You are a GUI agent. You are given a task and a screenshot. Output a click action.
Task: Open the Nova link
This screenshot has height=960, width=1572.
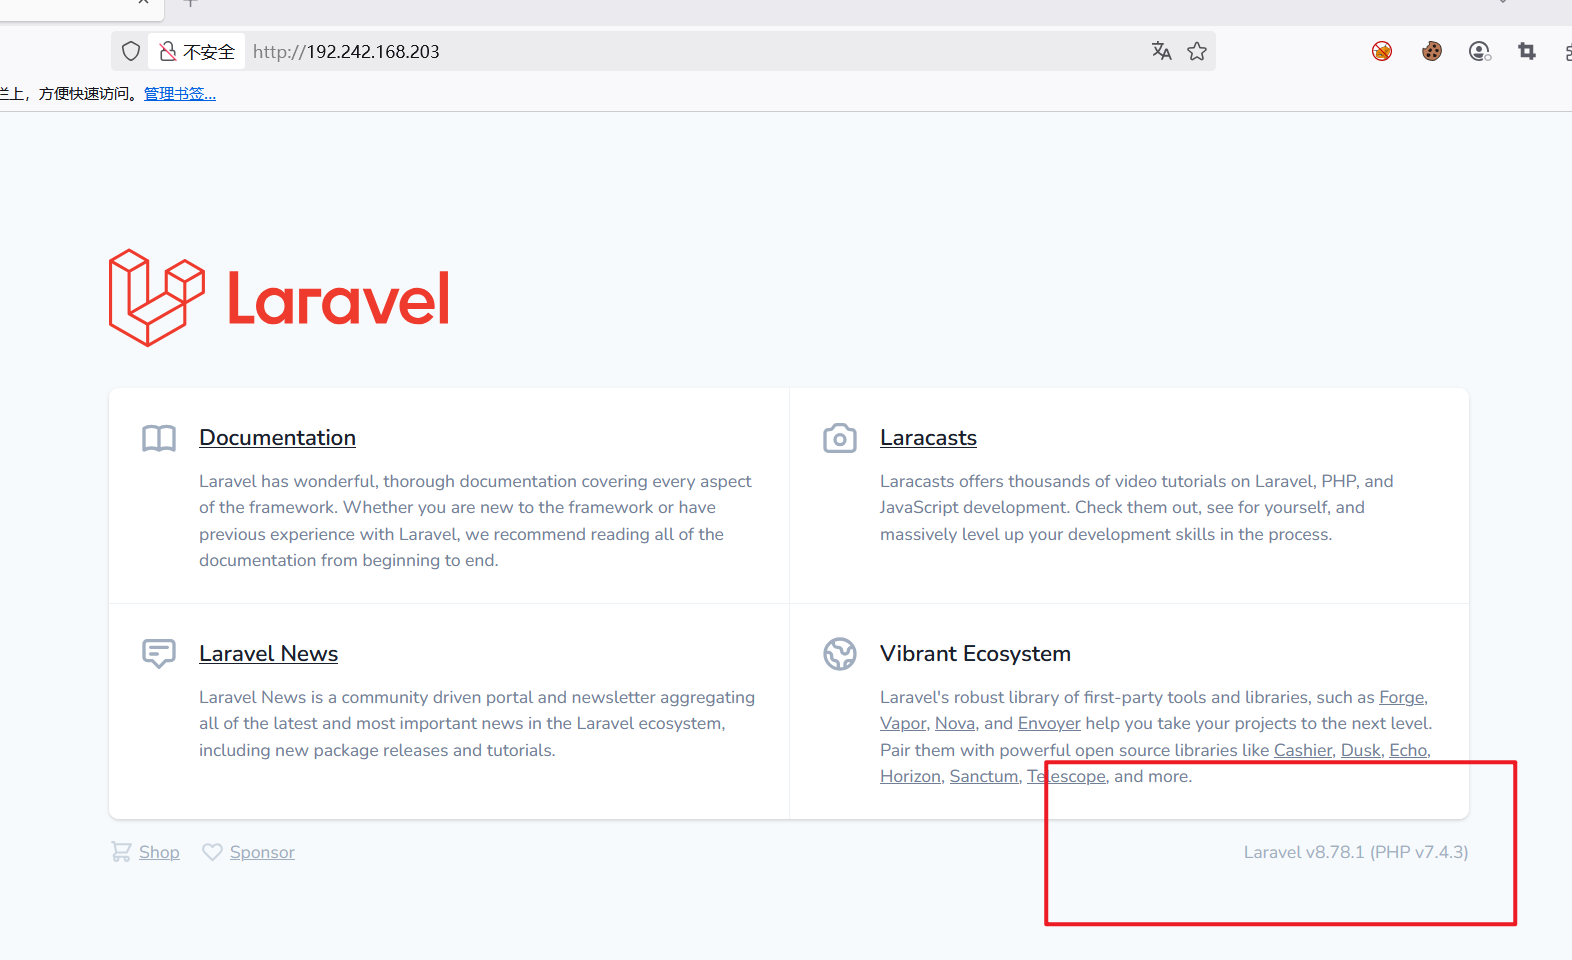click(955, 723)
